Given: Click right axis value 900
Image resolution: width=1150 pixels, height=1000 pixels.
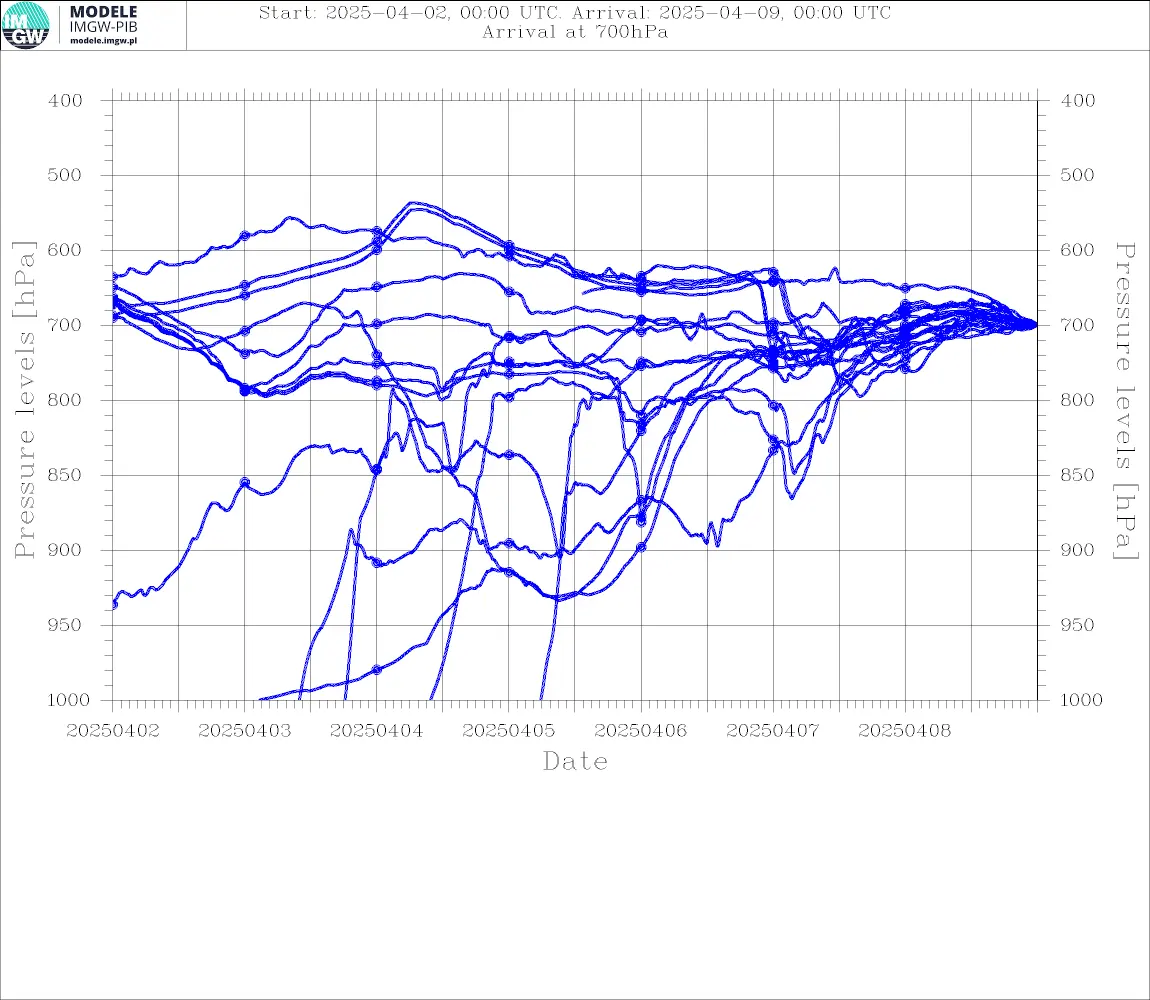Looking at the screenshot, I should pyautogui.click(x=1077, y=550).
